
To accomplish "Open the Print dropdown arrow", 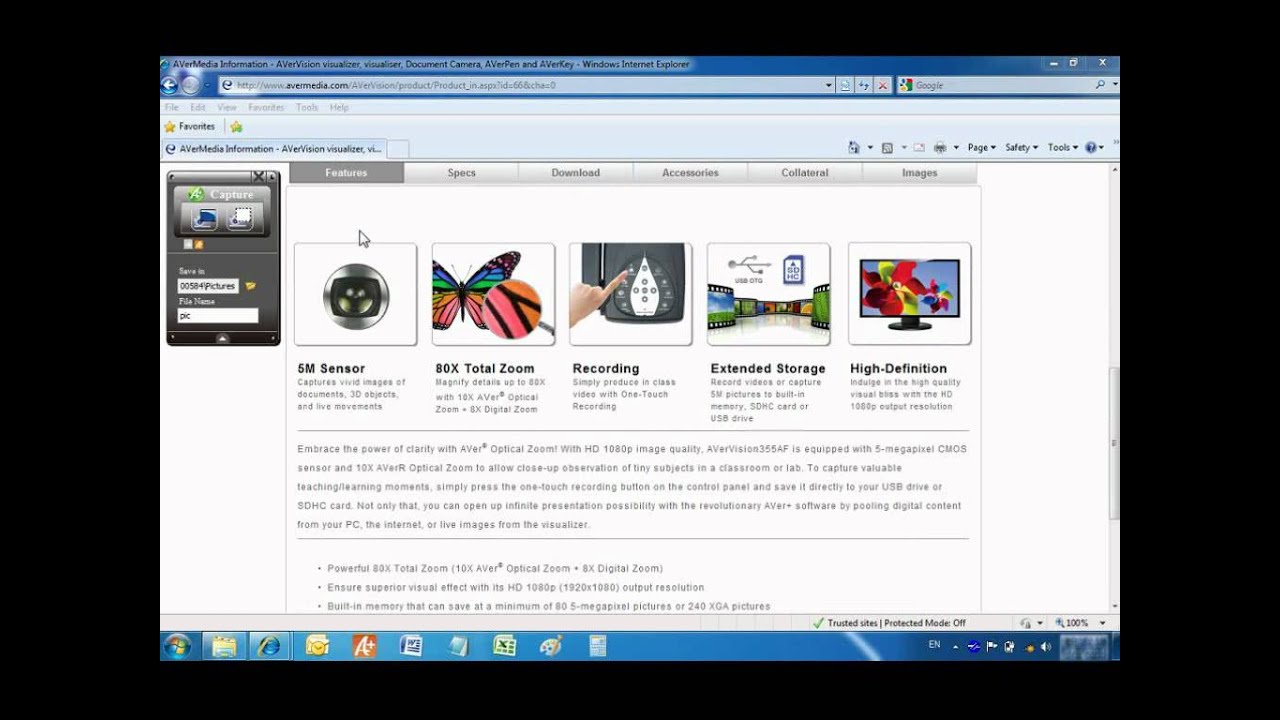I will tap(956, 148).
